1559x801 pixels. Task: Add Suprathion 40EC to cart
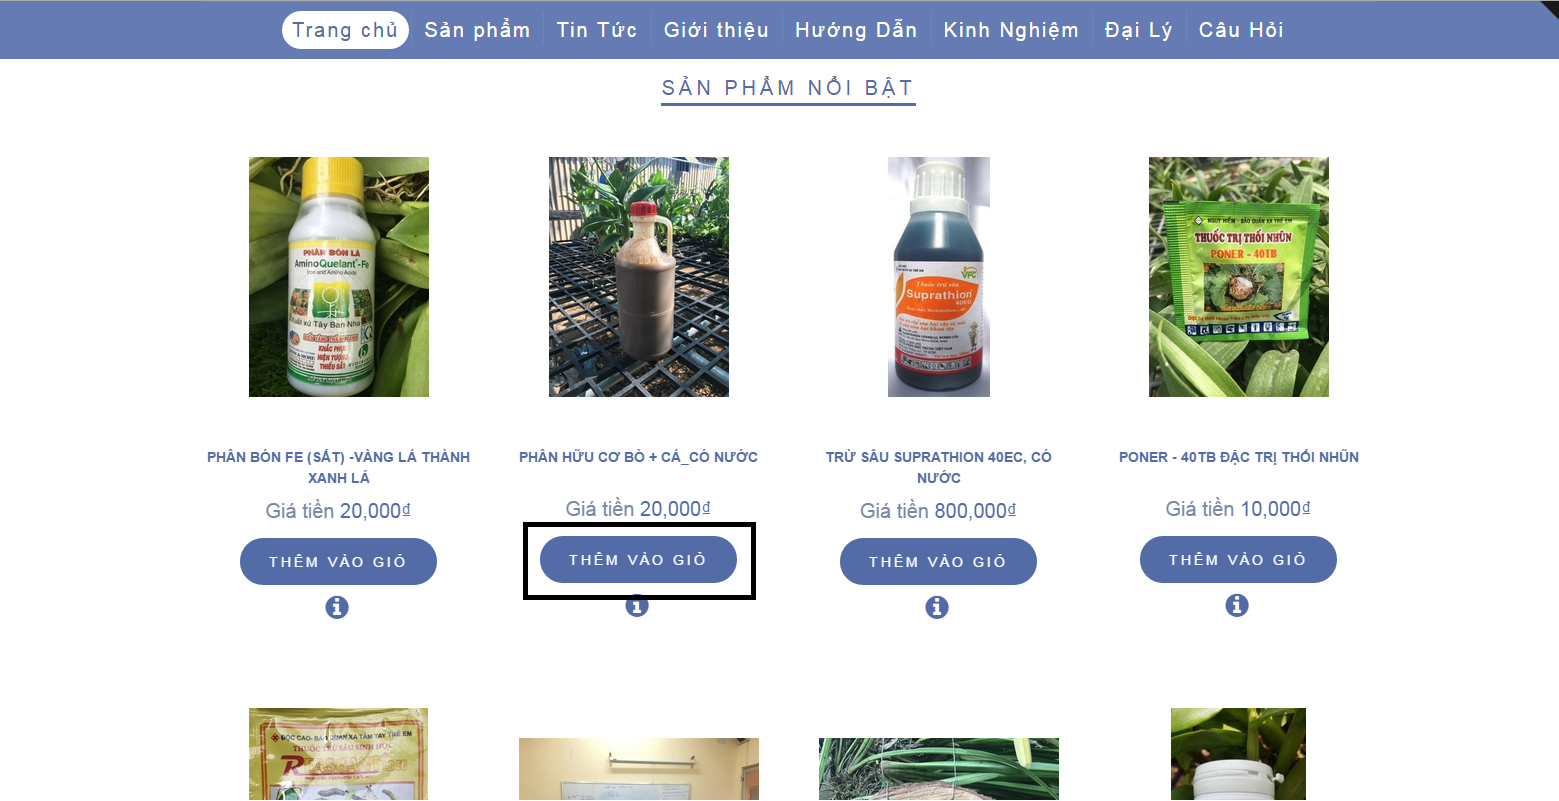point(938,562)
